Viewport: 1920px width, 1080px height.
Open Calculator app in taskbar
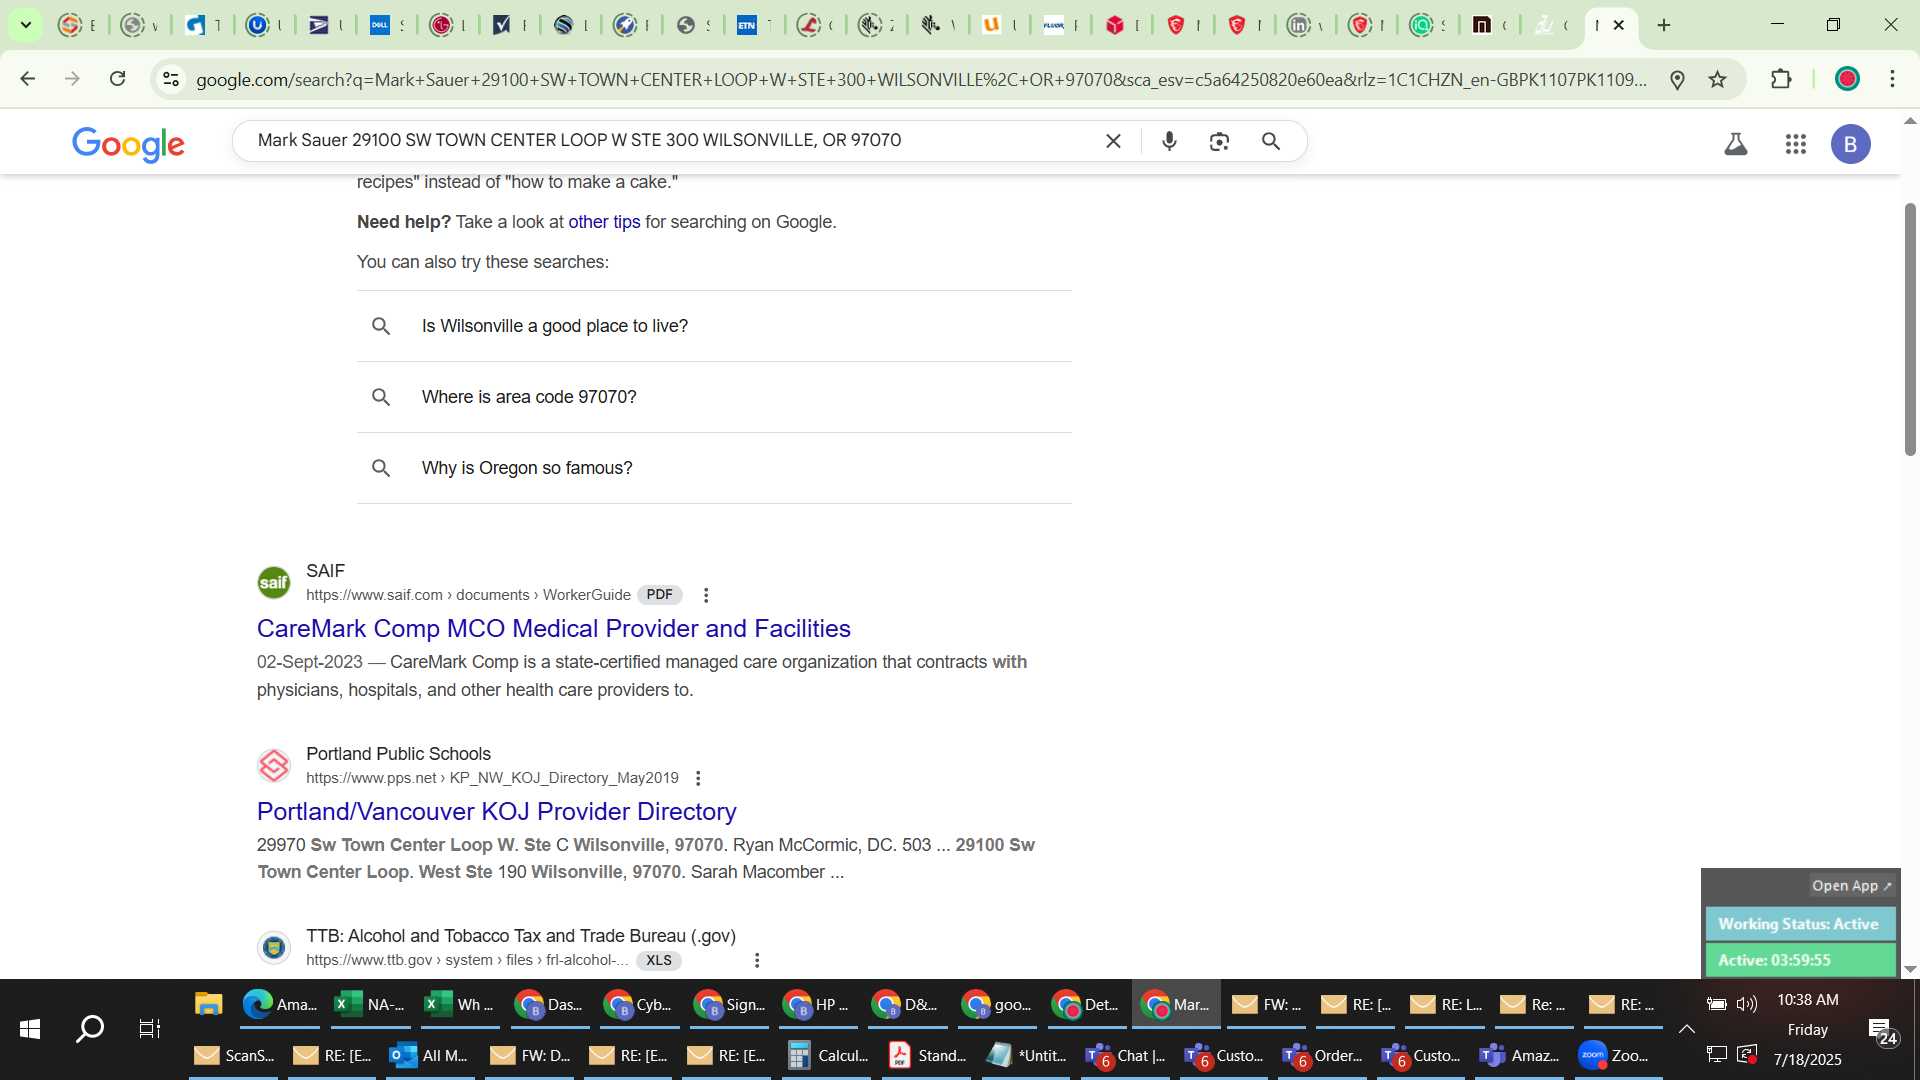pyautogui.click(x=827, y=1055)
